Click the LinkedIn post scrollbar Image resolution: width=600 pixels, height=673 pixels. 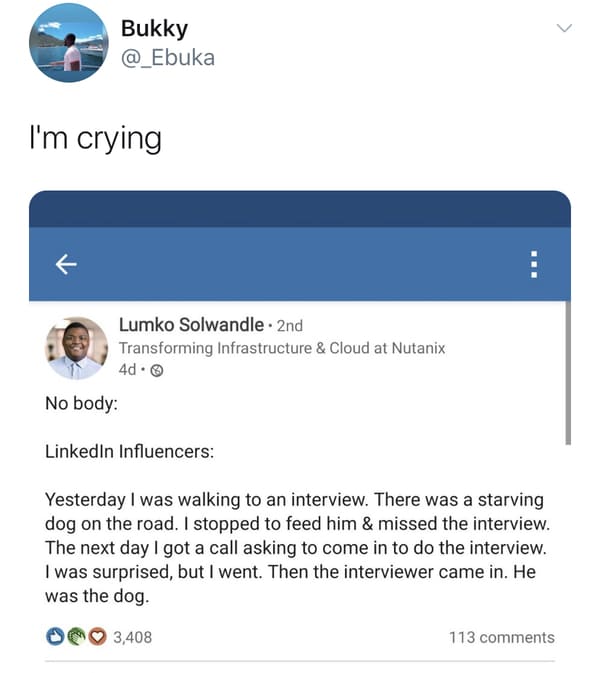(x=568, y=373)
